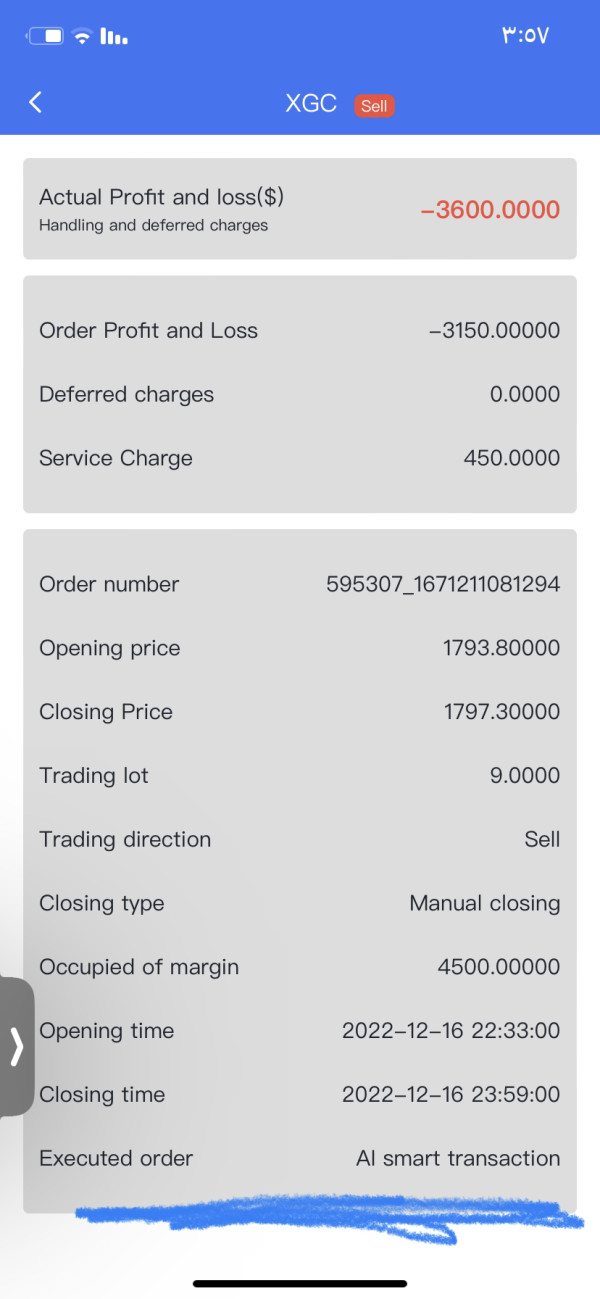Tap the Opening price value 1793.80000

[x=501, y=648]
